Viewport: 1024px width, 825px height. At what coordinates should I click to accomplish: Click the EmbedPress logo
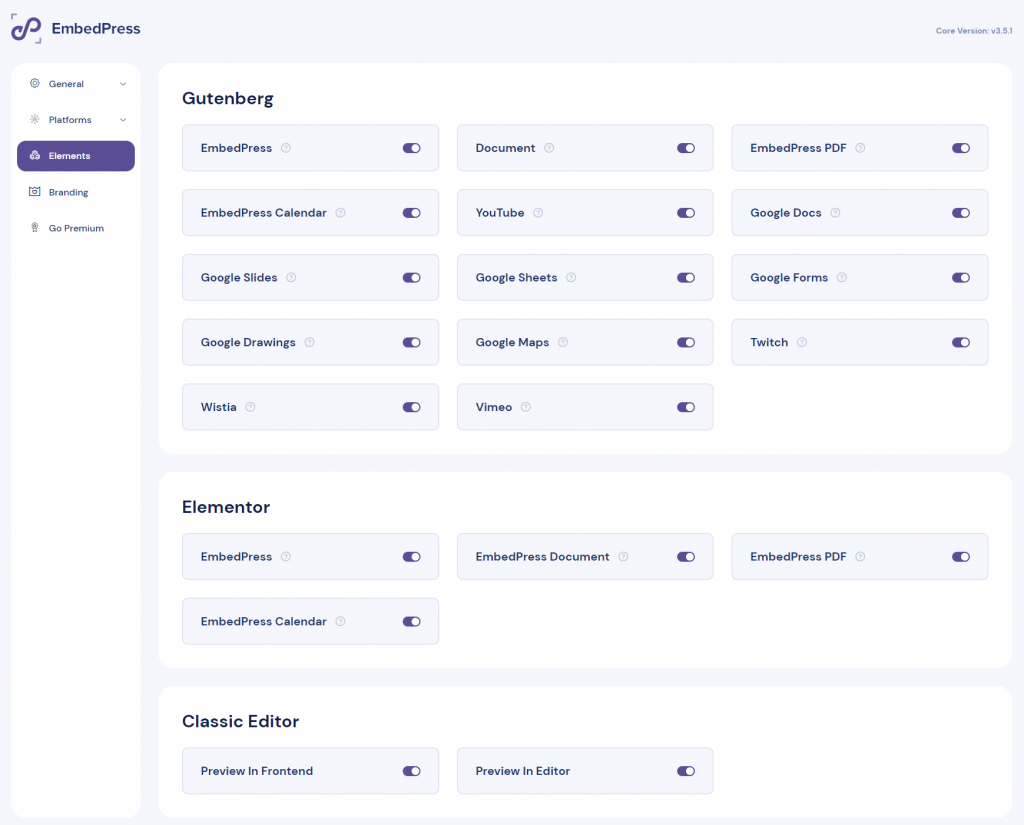coord(26,29)
